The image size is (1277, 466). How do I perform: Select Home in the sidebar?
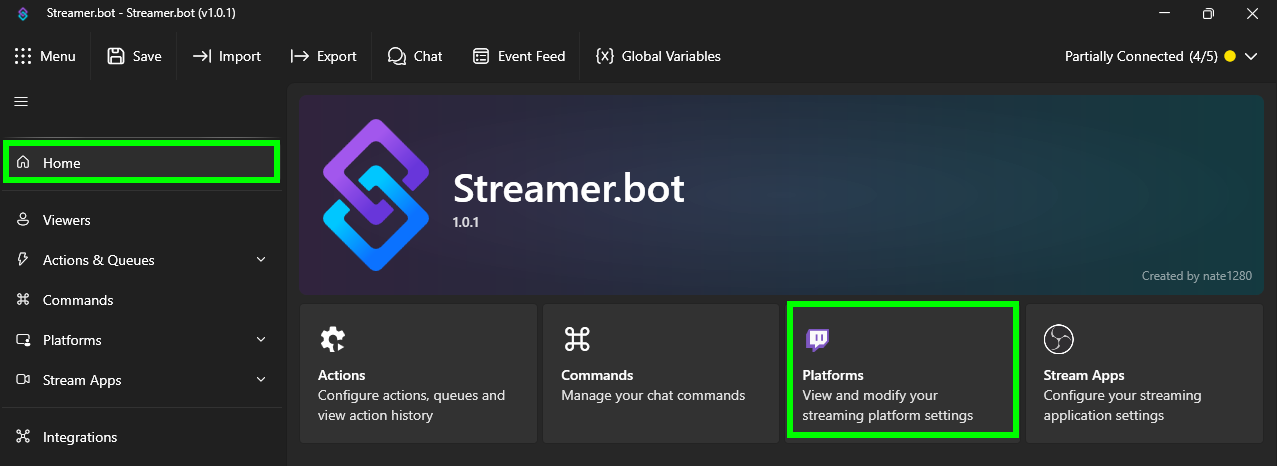point(140,163)
